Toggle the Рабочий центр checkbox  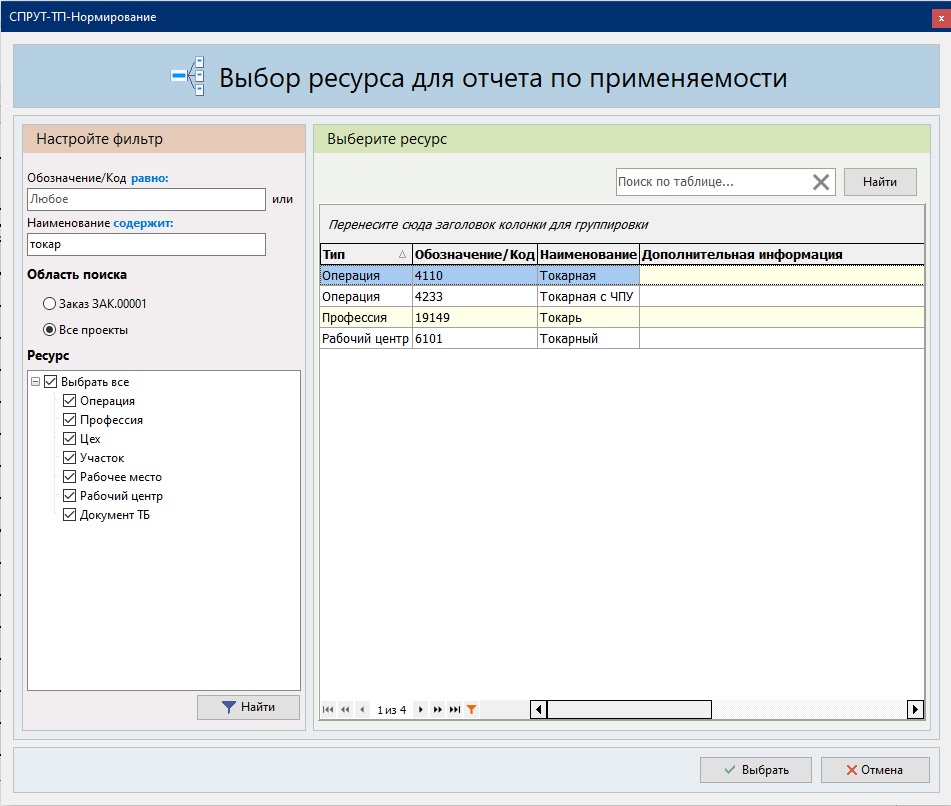click(x=70, y=496)
